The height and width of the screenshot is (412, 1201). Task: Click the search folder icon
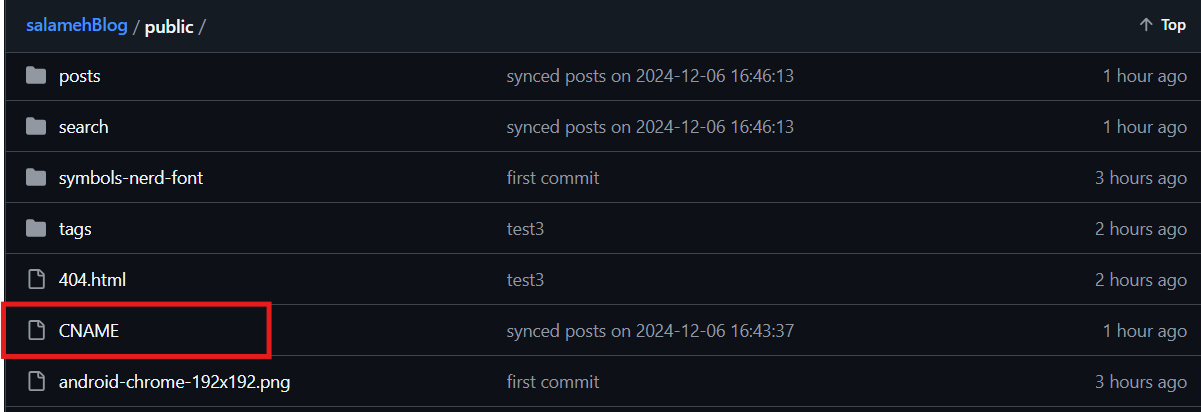click(37, 127)
